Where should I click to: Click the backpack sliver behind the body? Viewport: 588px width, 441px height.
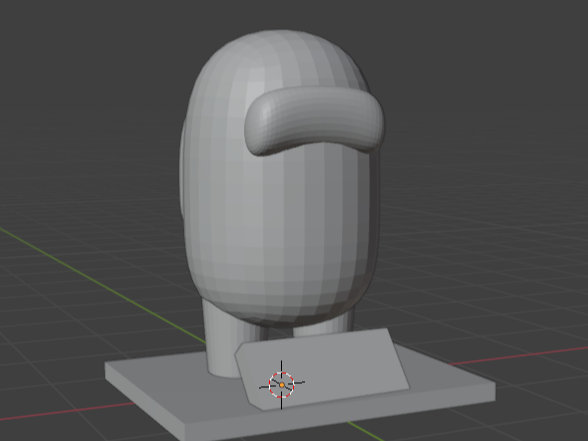(x=182, y=169)
